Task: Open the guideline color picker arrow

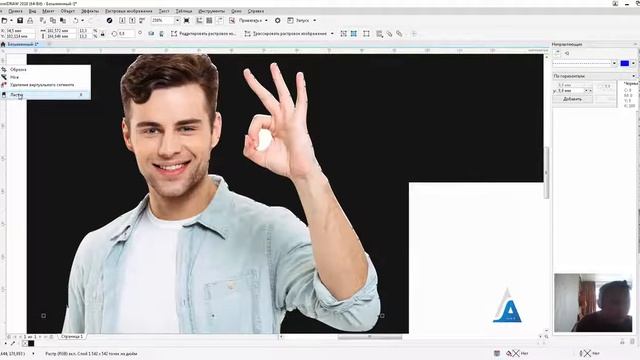Action: [633, 63]
